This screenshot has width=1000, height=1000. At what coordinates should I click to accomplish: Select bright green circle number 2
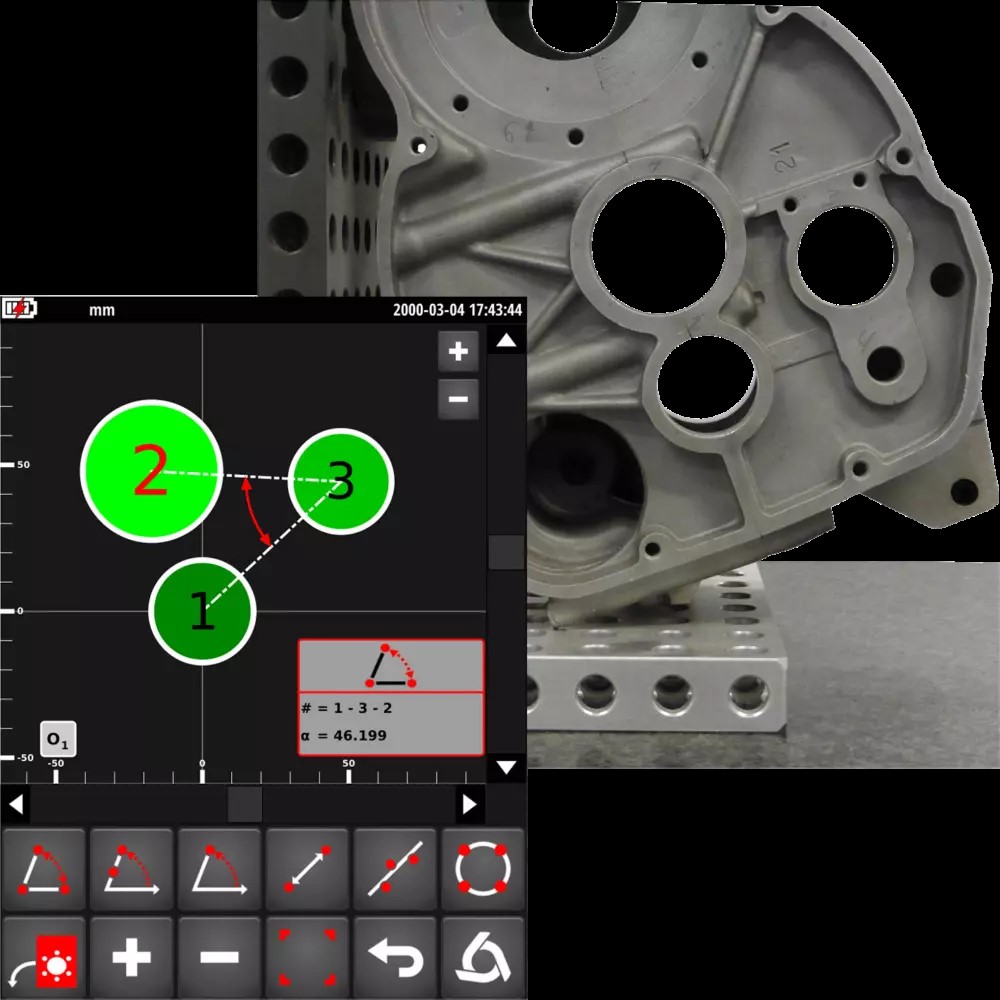pos(152,471)
